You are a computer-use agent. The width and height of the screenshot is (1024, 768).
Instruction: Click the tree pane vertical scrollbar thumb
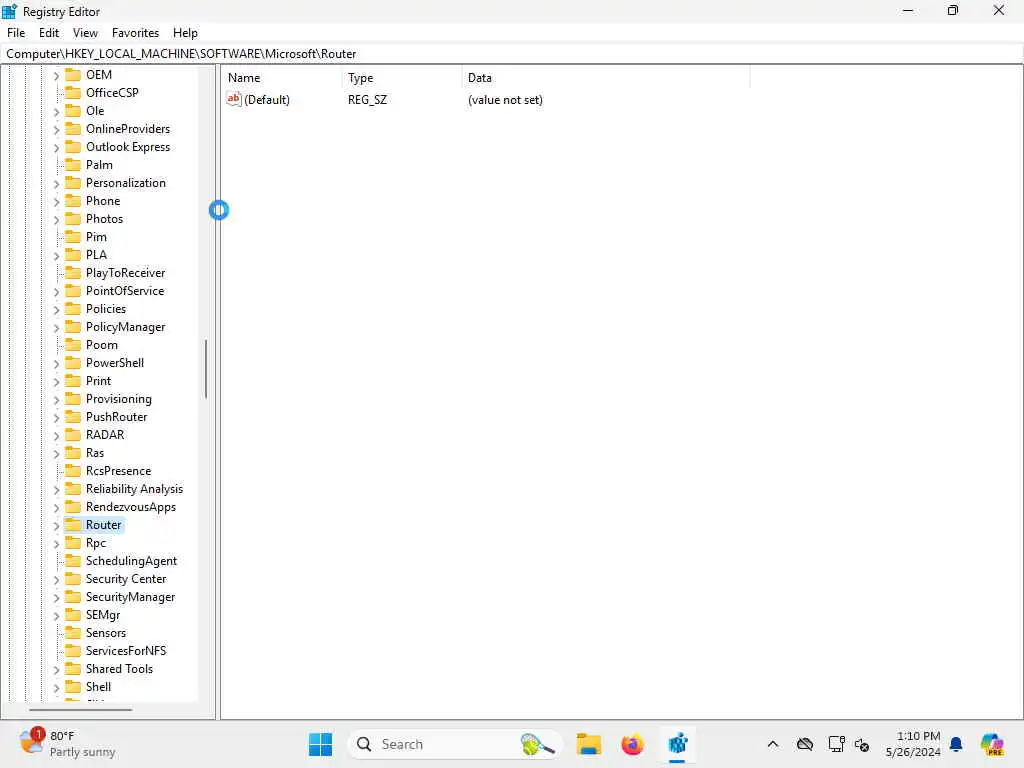(x=206, y=369)
